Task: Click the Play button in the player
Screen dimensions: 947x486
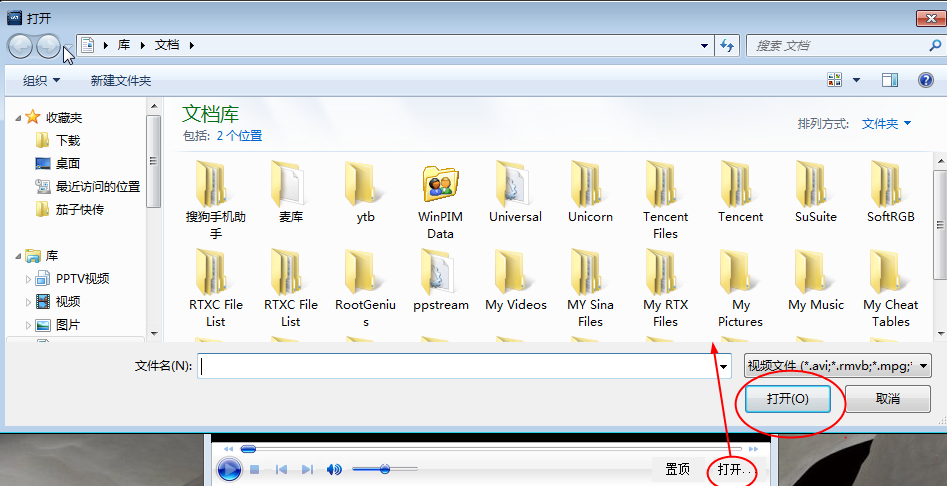Action: point(229,469)
